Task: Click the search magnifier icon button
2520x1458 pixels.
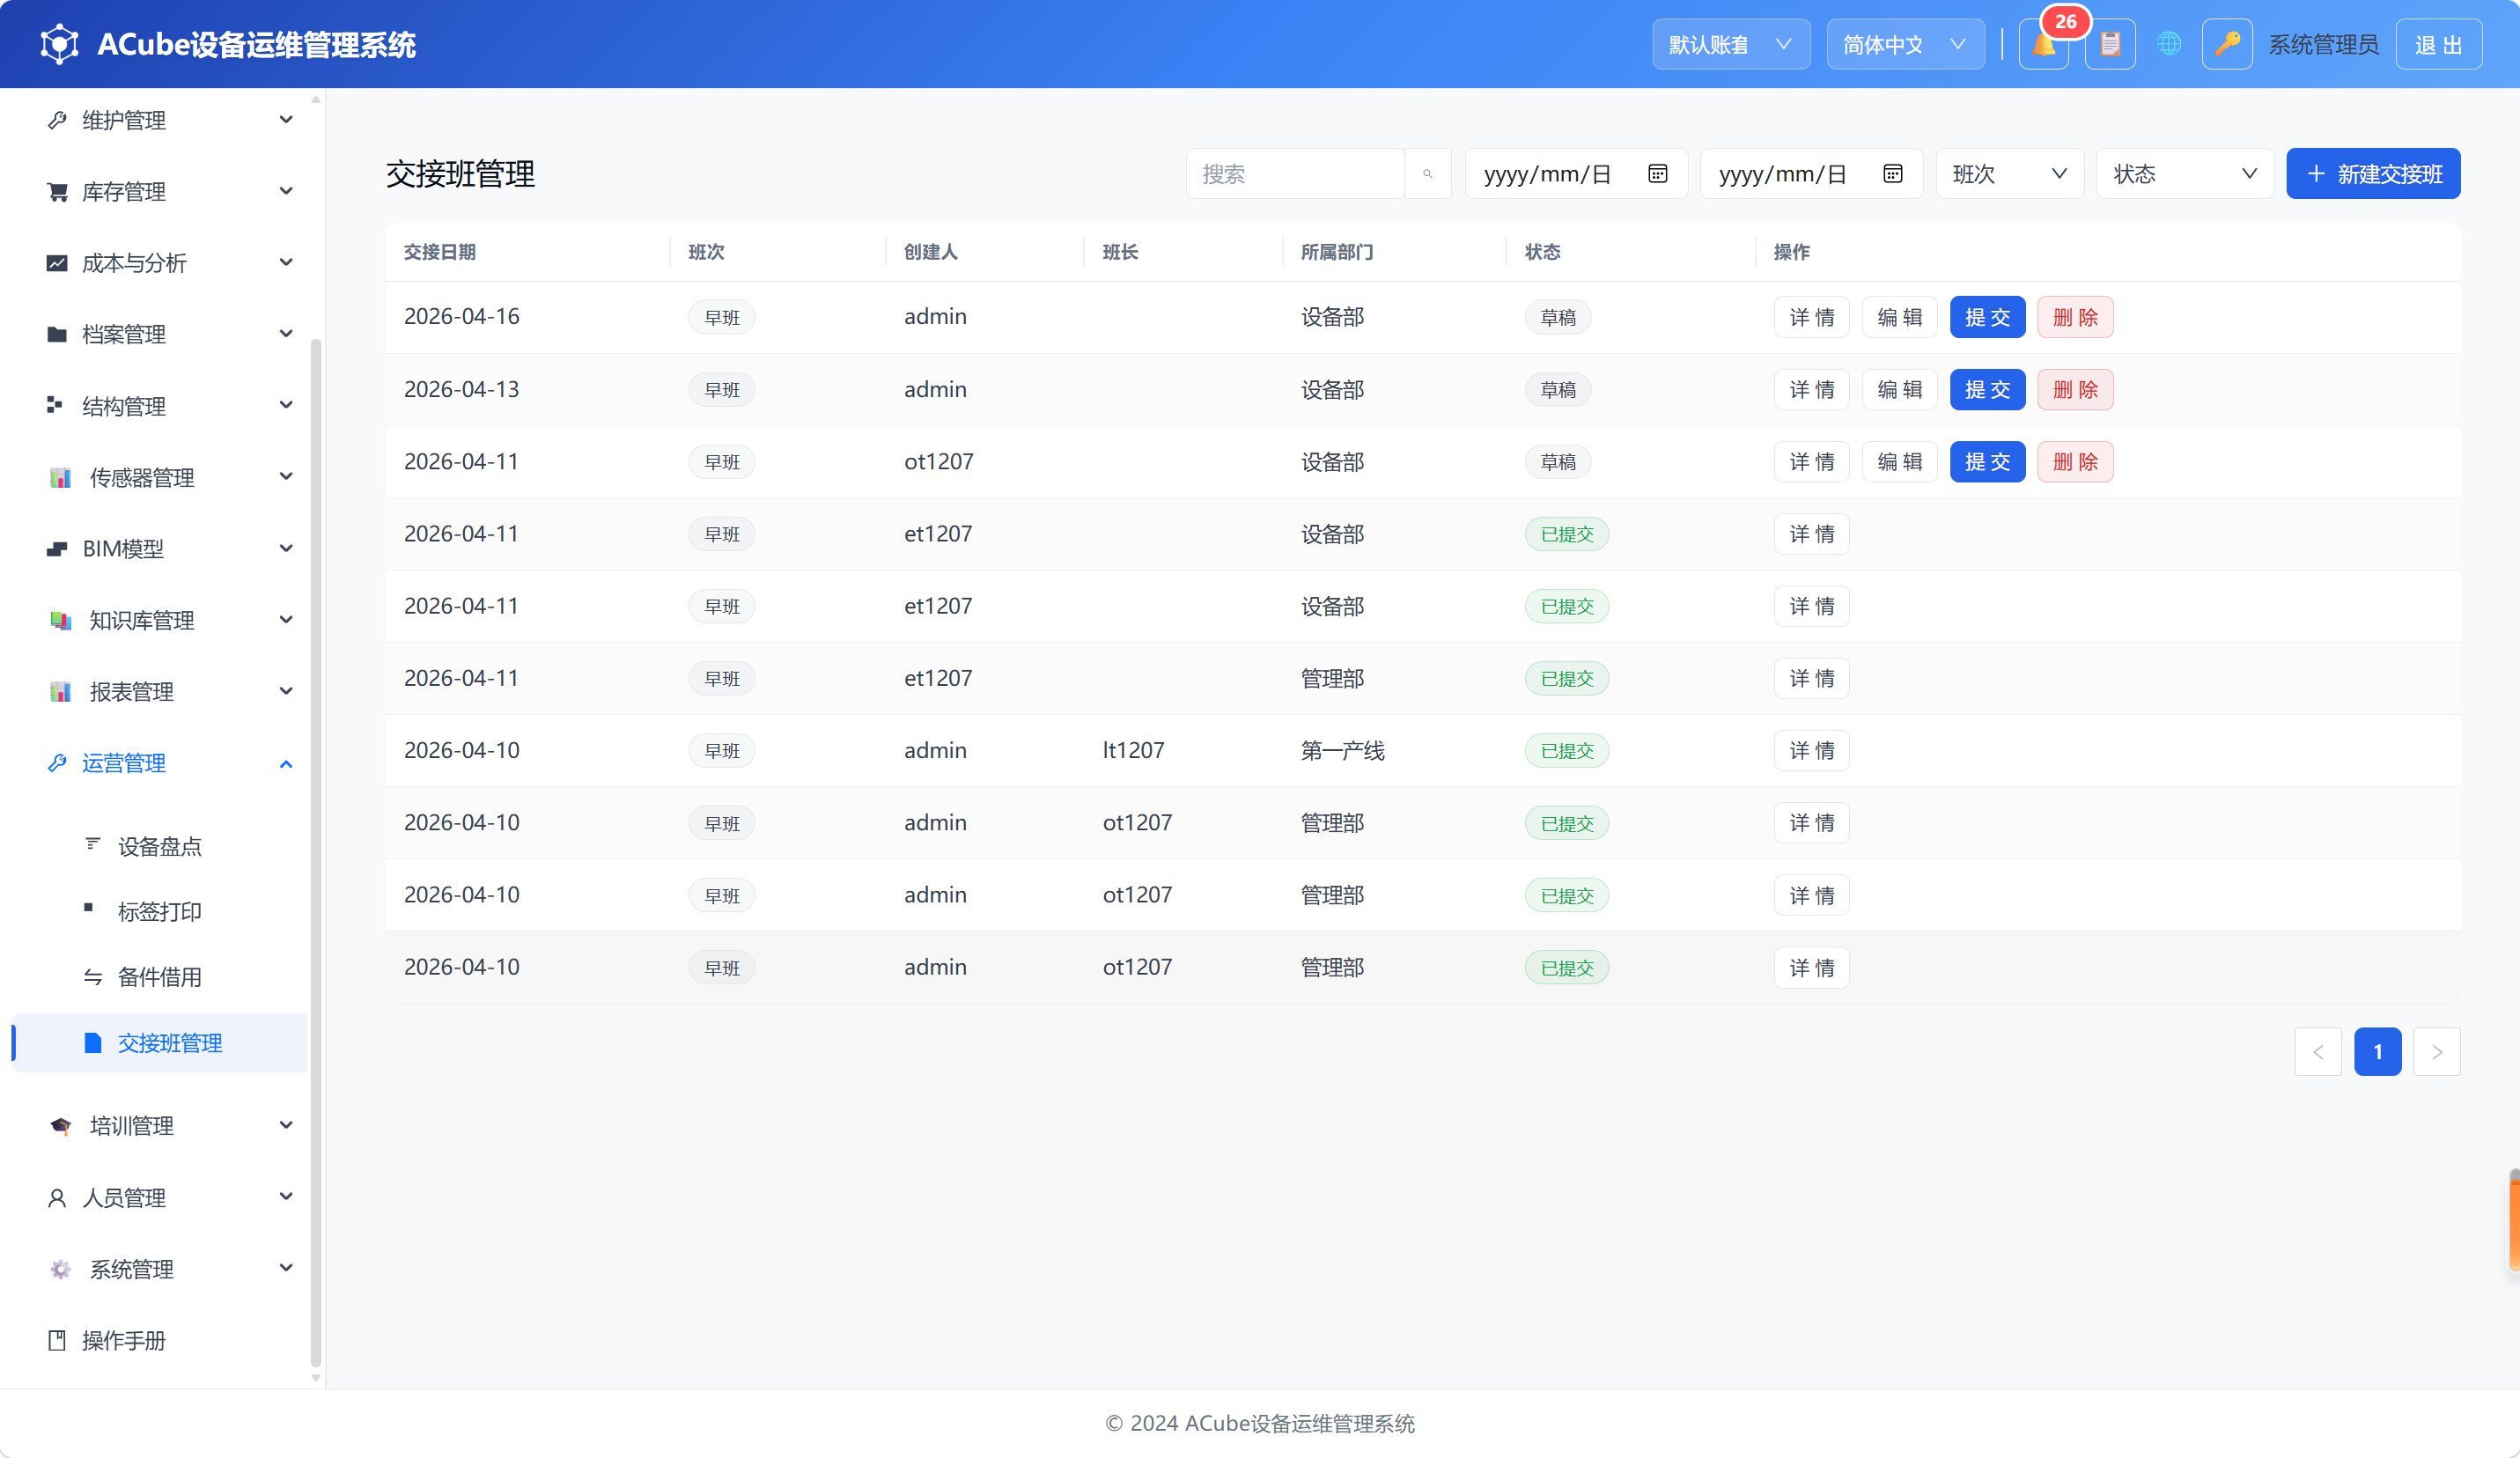Action: tap(1428, 174)
